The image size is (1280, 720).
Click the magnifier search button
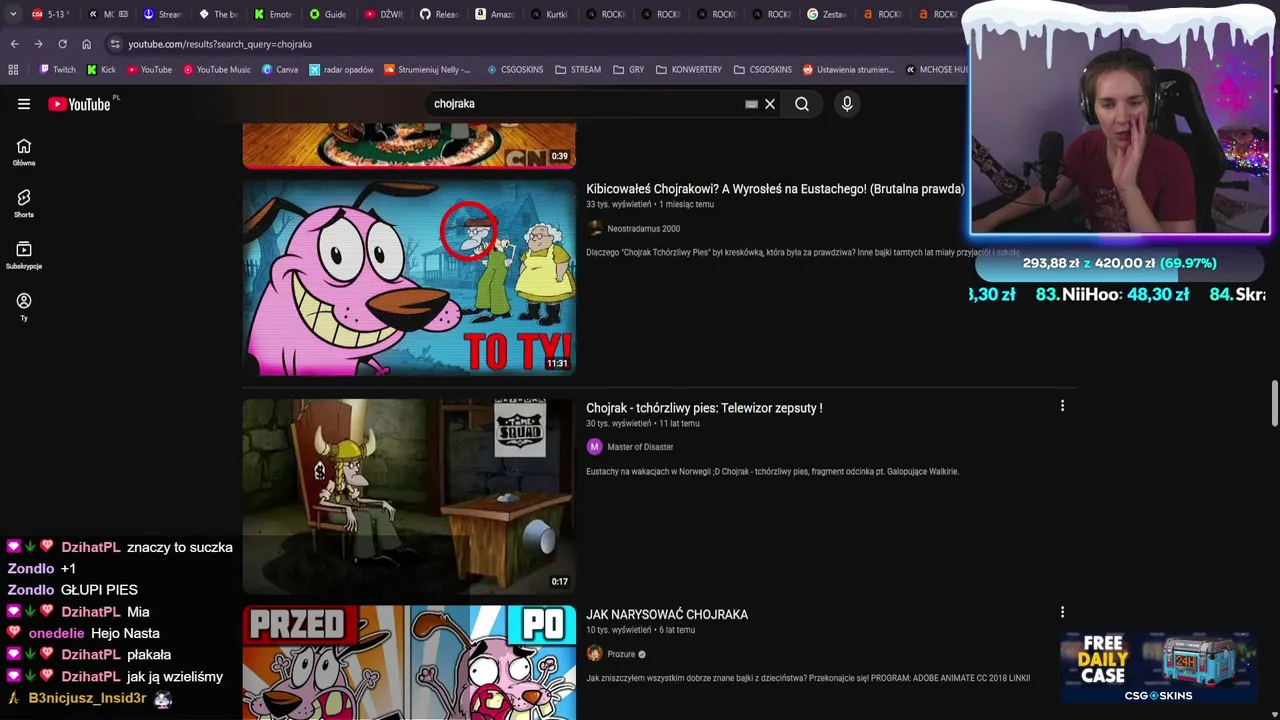coord(802,104)
